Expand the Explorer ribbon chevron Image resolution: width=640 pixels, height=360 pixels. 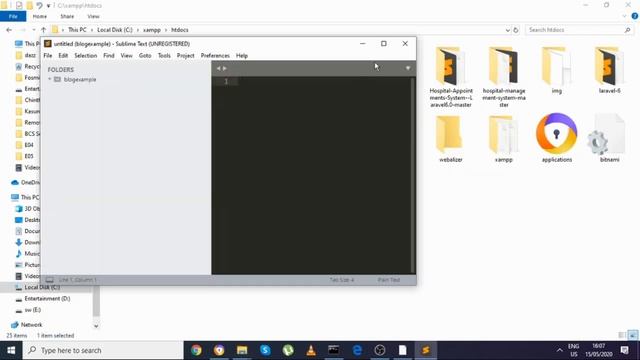coord(624,16)
